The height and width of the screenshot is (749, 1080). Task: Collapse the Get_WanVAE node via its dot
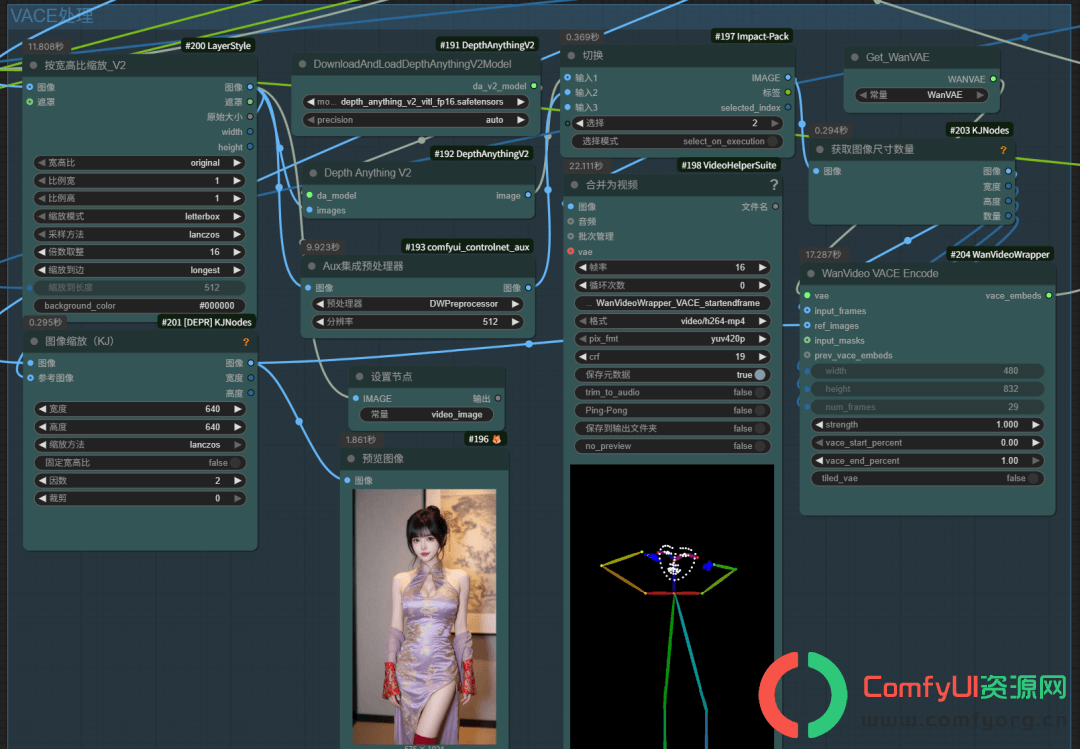[855, 57]
